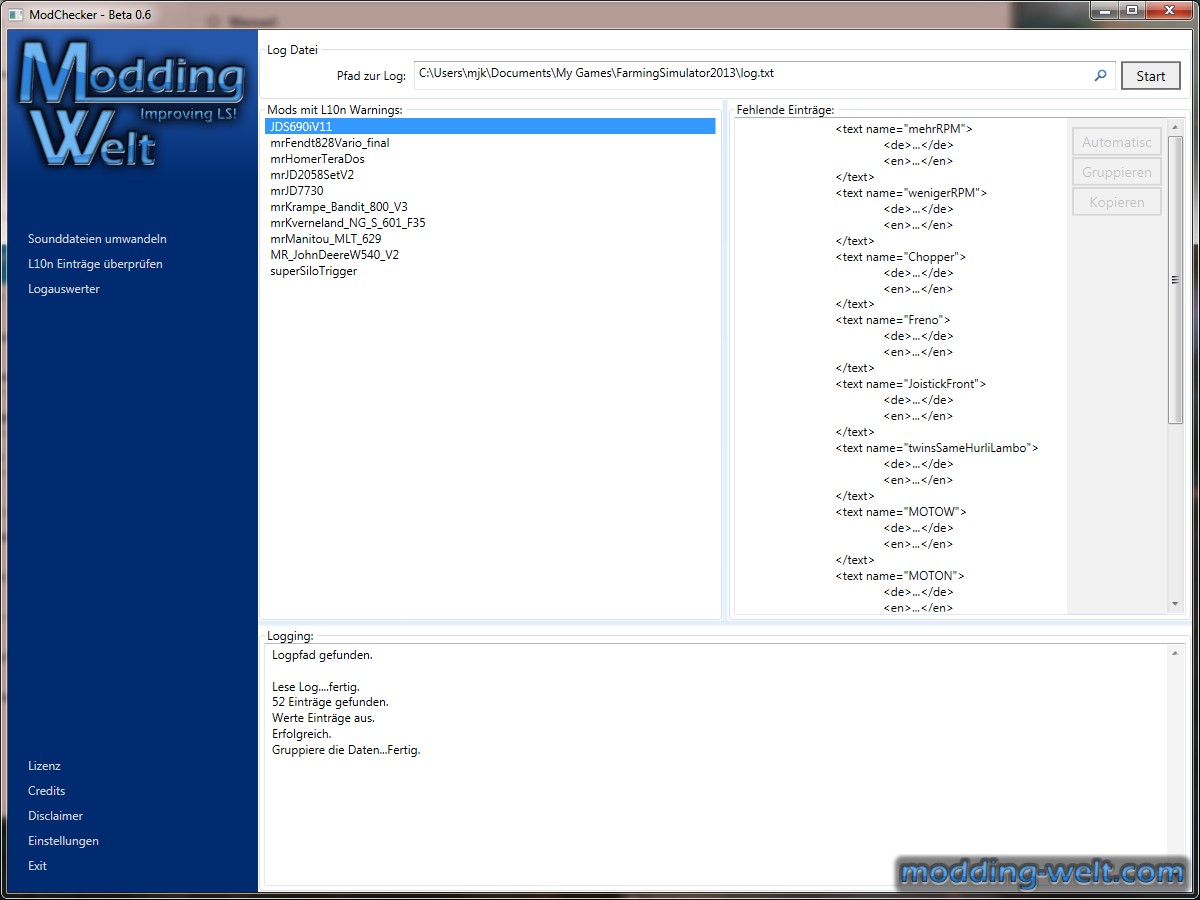Select Logauswerter in the sidebar
Screen dimensions: 1200x900
[x=64, y=289]
